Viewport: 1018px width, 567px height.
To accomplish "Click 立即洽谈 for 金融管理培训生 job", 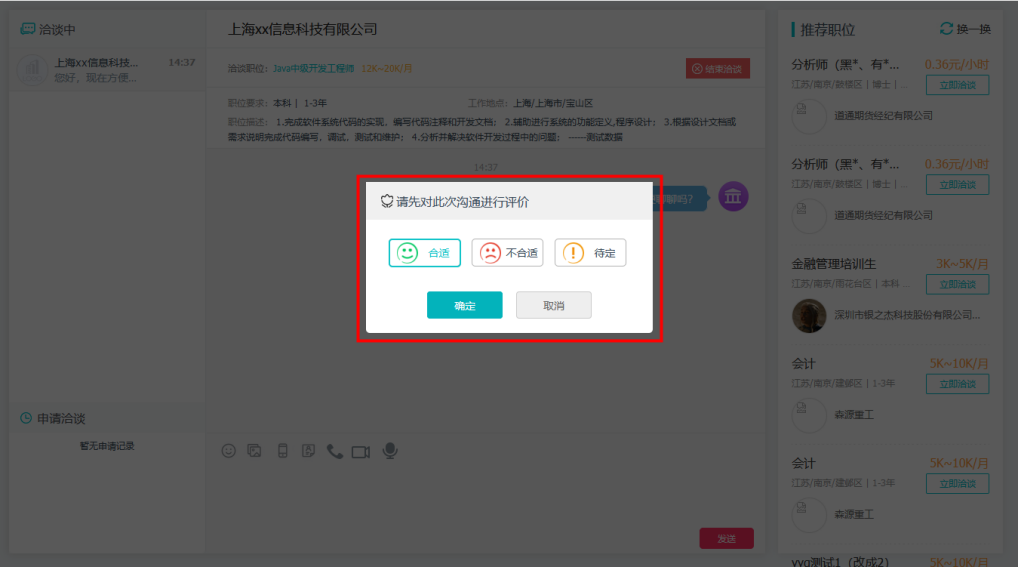I will (x=957, y=284).
